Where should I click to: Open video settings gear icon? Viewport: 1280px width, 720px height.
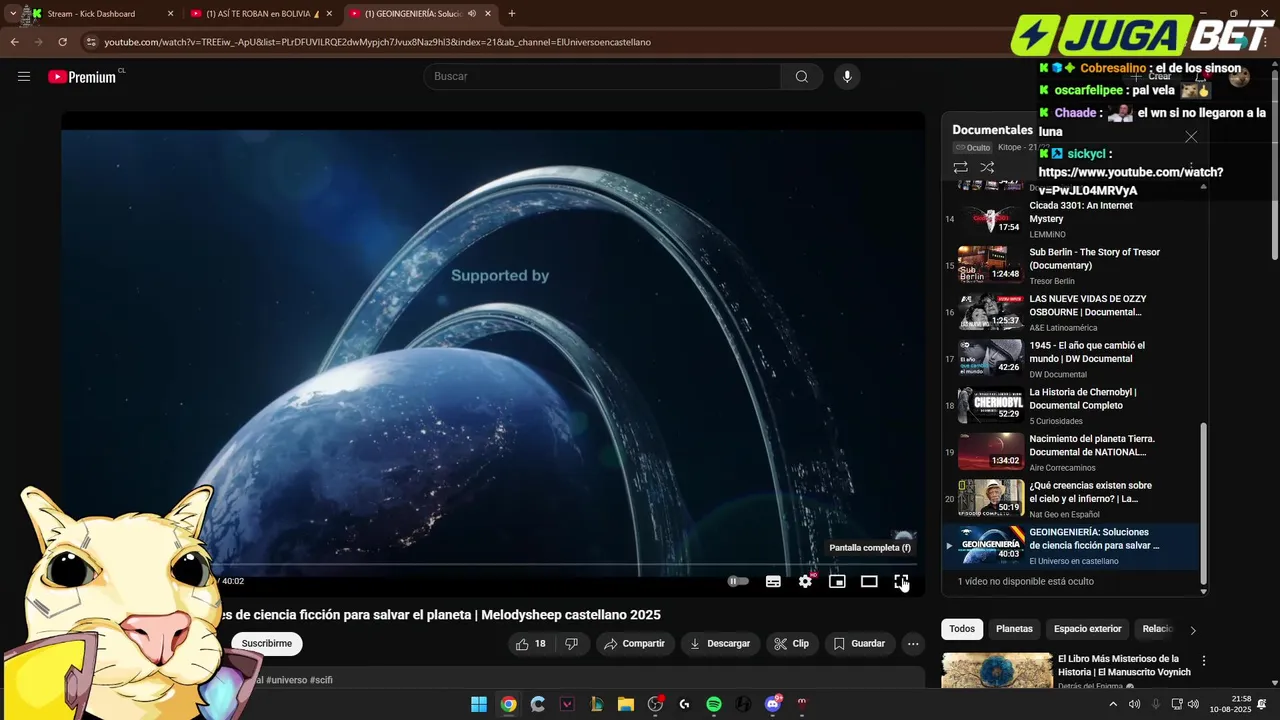coord(805,581)
